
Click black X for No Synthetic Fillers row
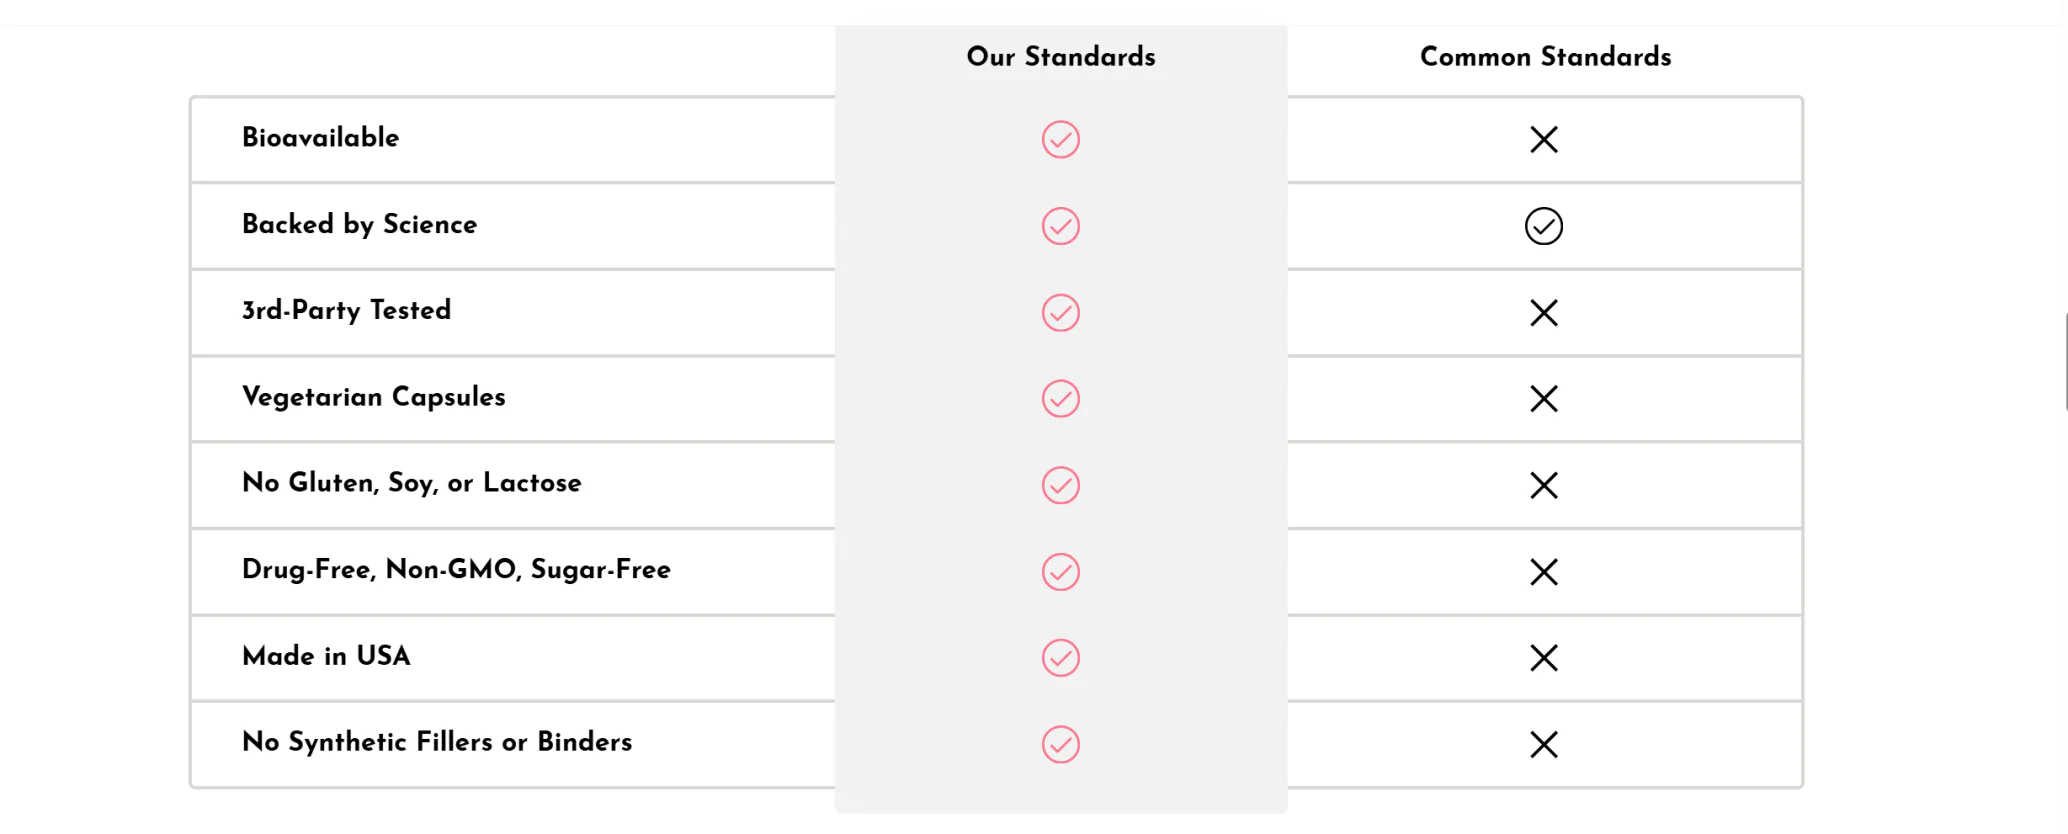pos(1543,745)
